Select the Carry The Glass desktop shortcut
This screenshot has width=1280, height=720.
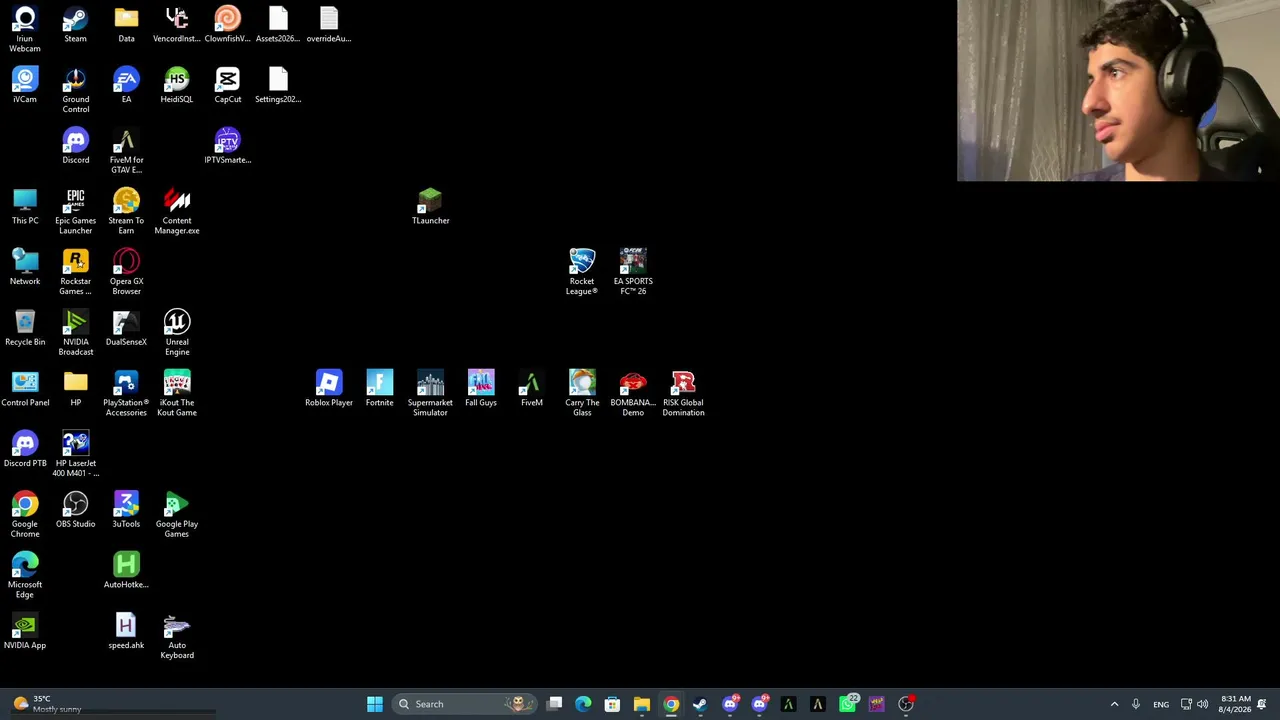click(x=582, y=394)
